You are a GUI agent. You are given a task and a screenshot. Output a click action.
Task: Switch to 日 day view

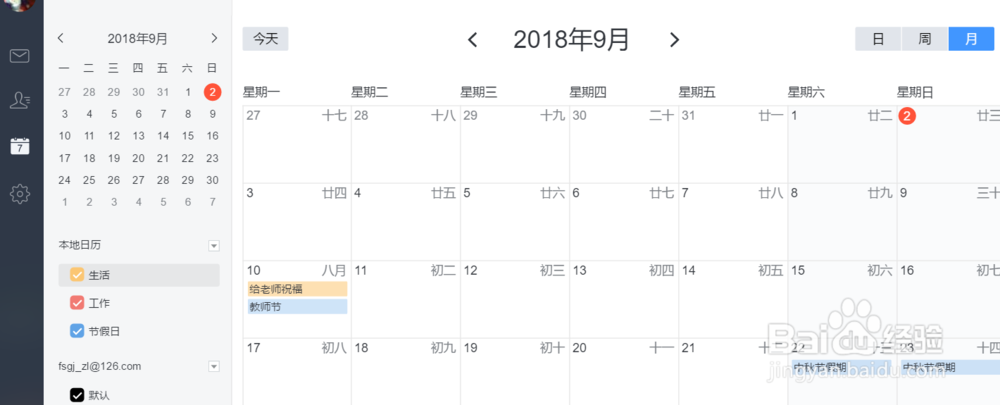pyautogui.click(x=878, y=39)
